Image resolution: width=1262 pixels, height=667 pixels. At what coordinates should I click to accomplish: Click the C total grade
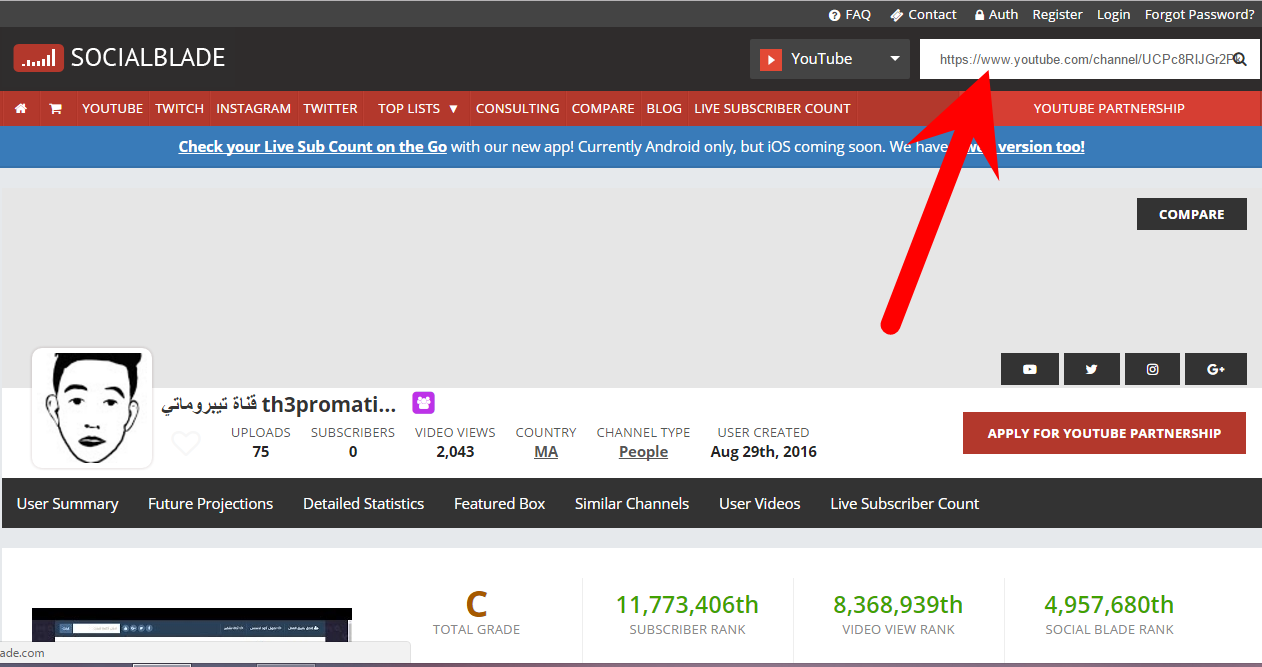pyautogui.click(x=476, y=604)
